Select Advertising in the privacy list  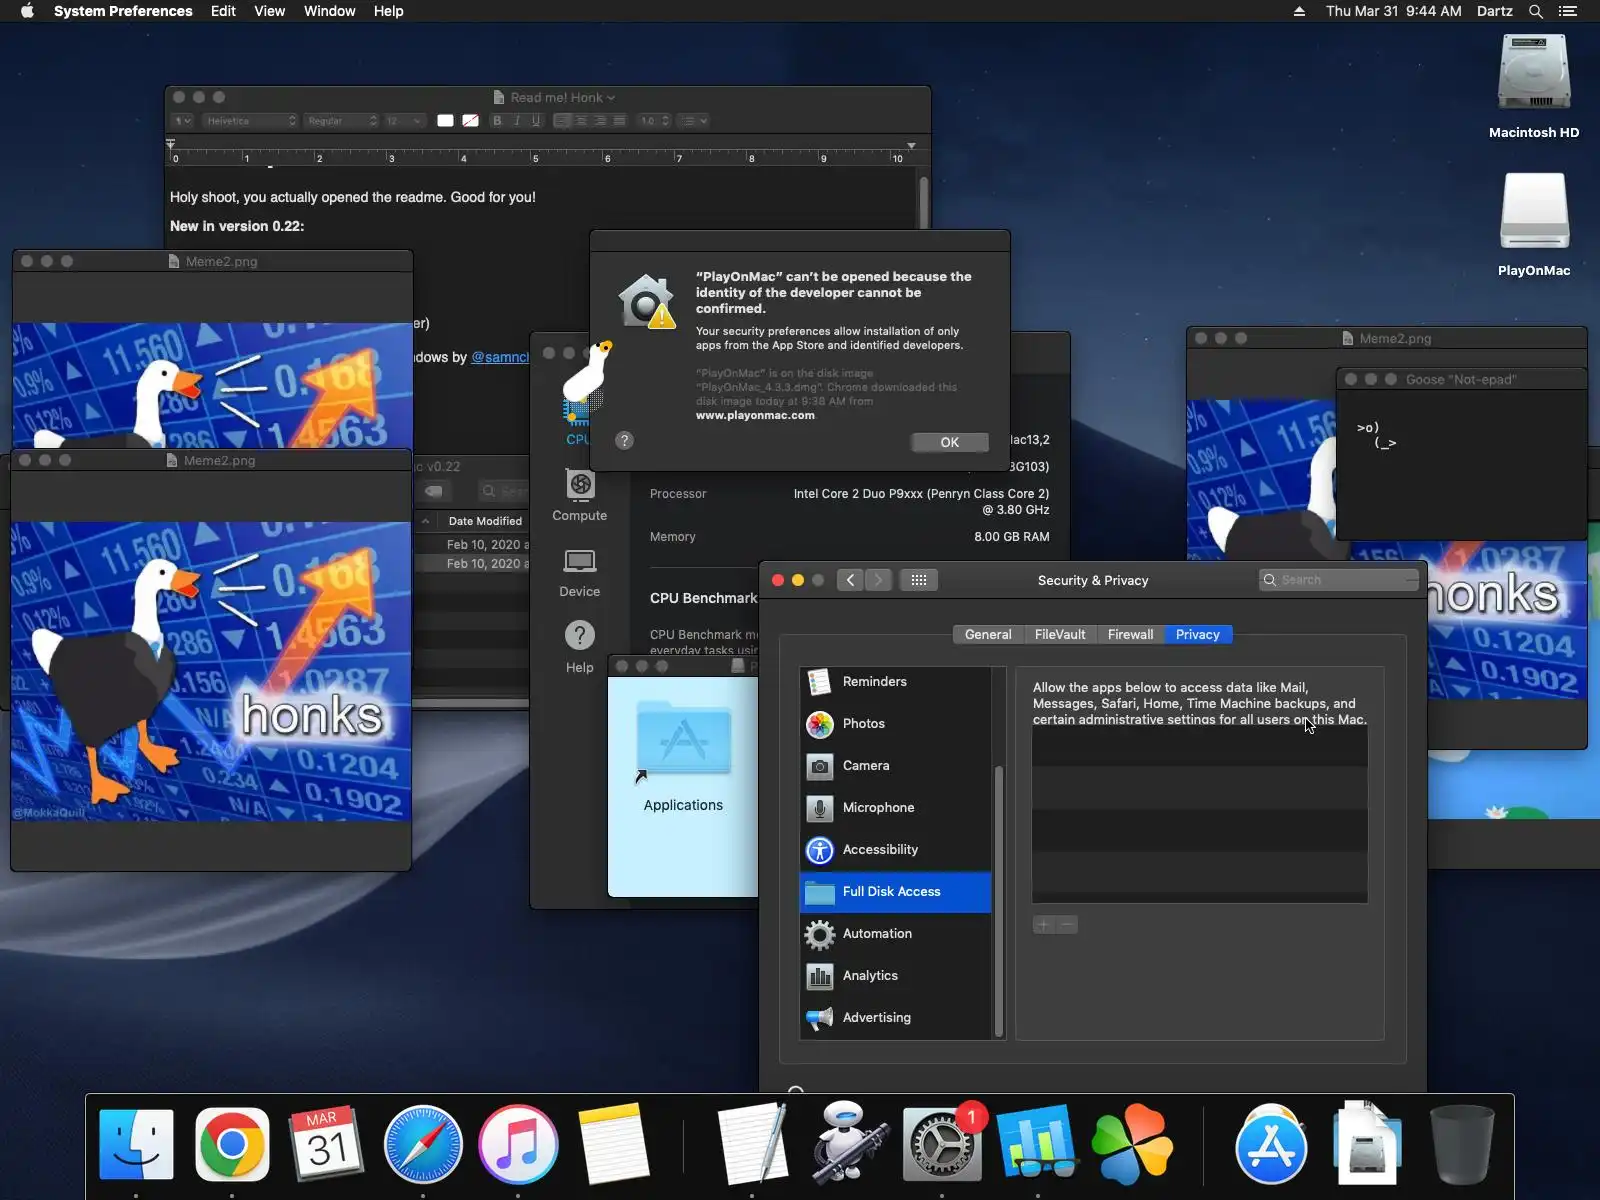pyautogui.click(x=895, y=1017)
